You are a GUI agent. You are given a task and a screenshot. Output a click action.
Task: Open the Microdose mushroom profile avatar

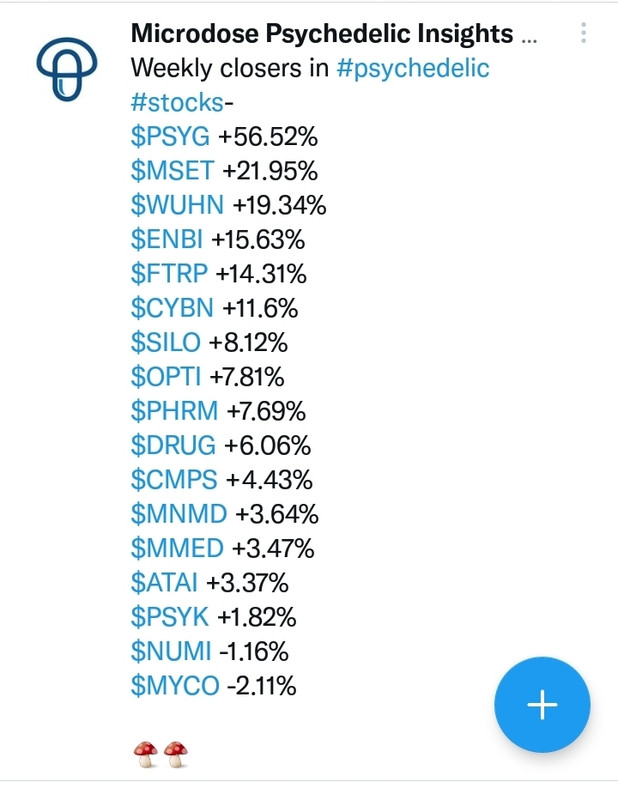tap(67, 69)
